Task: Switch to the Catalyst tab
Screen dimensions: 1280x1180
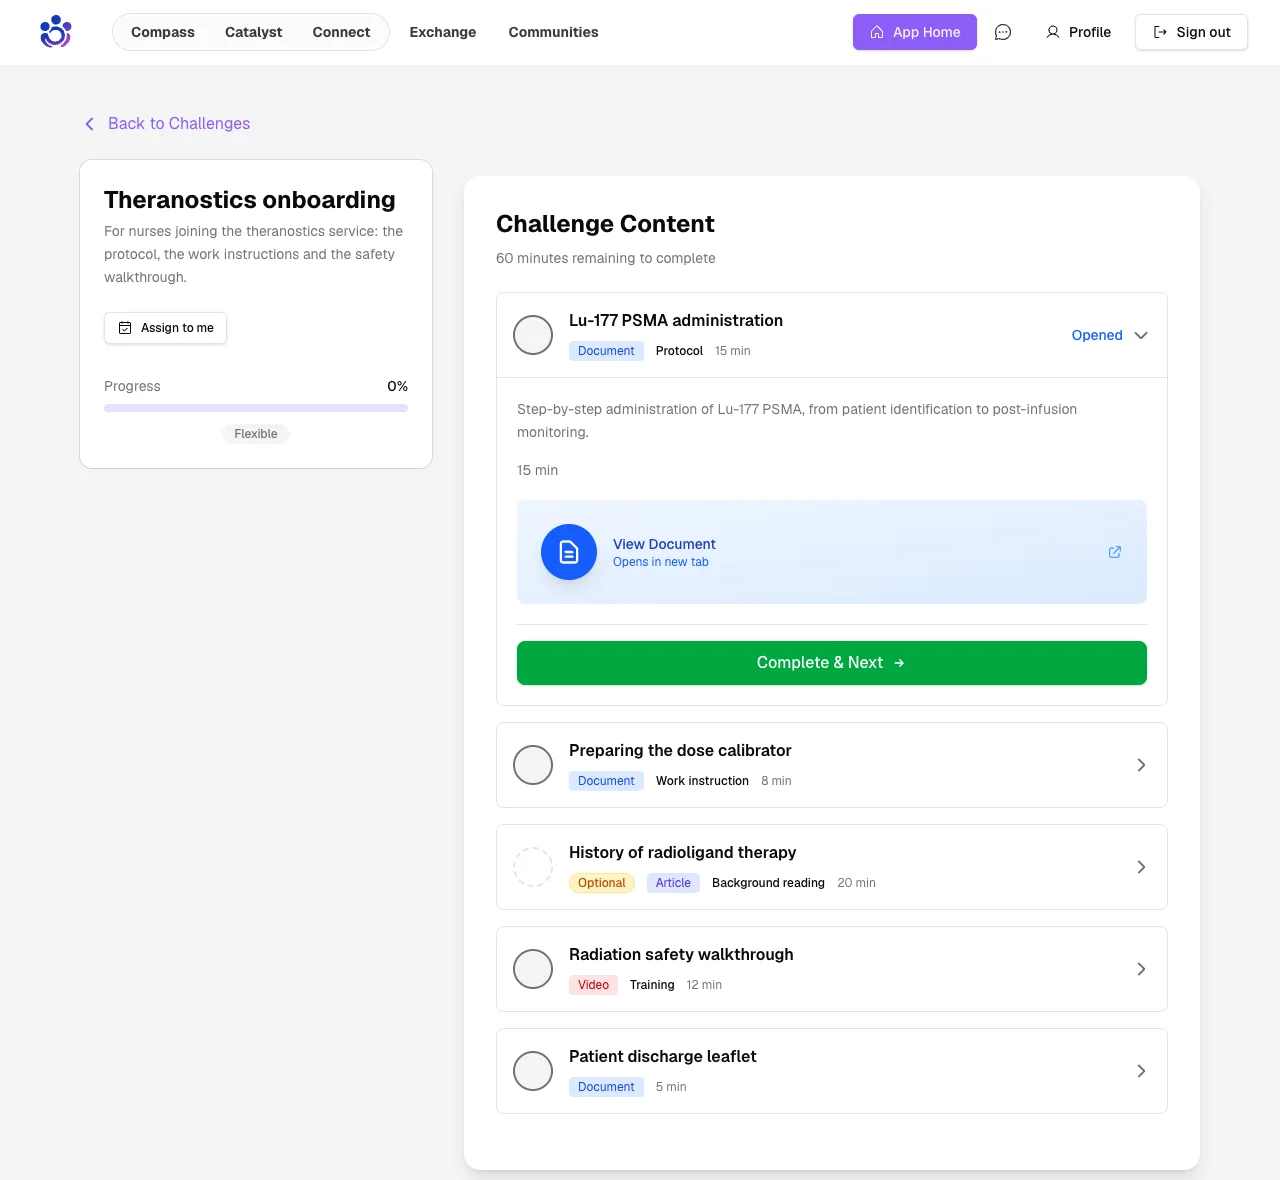Action: click(253, 32)
